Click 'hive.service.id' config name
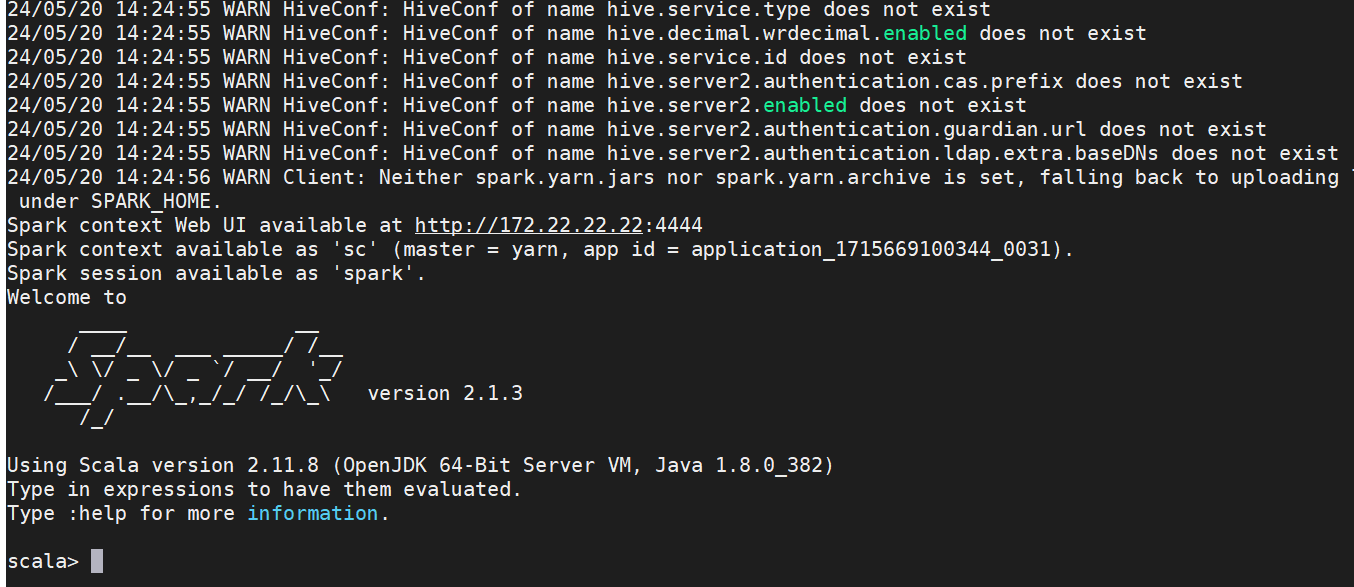1354x587 pixels. pyautogui.click(x=697, y=57)
